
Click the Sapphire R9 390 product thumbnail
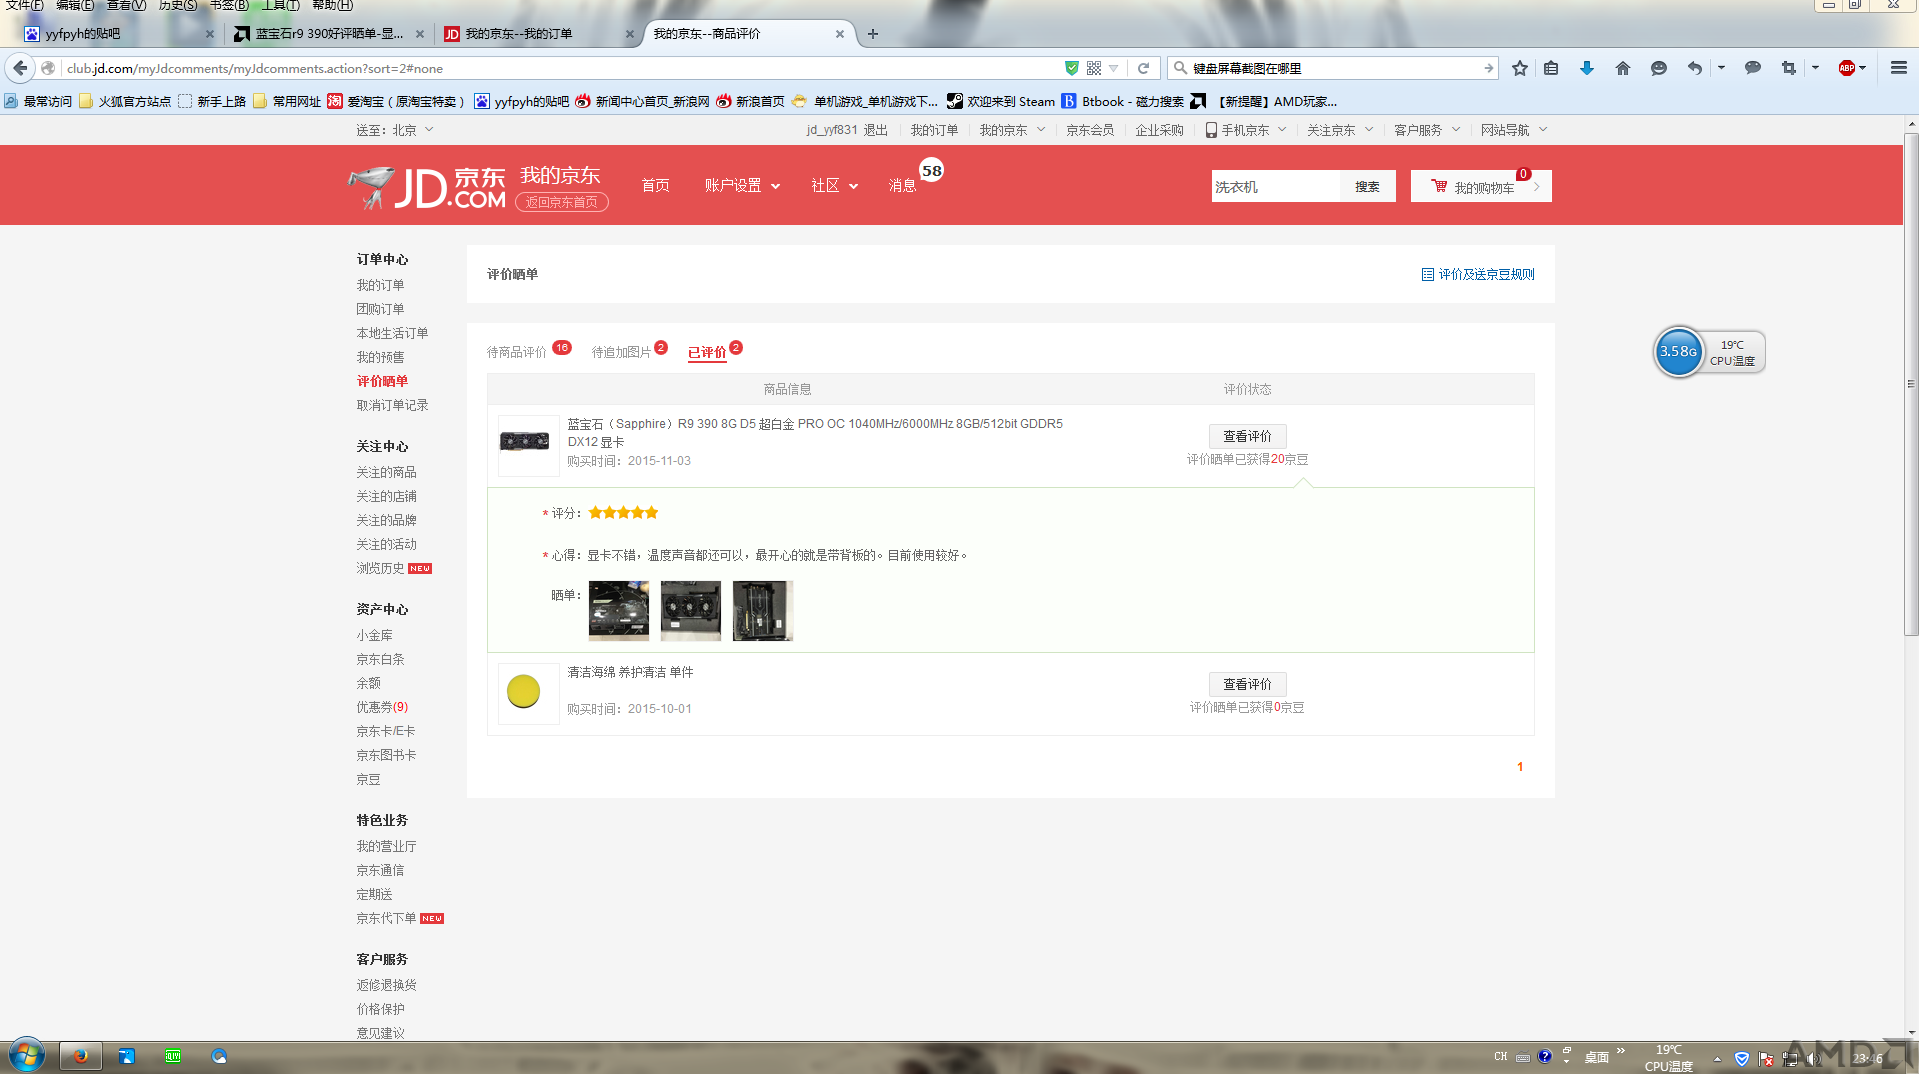click(x=528, y=445)
